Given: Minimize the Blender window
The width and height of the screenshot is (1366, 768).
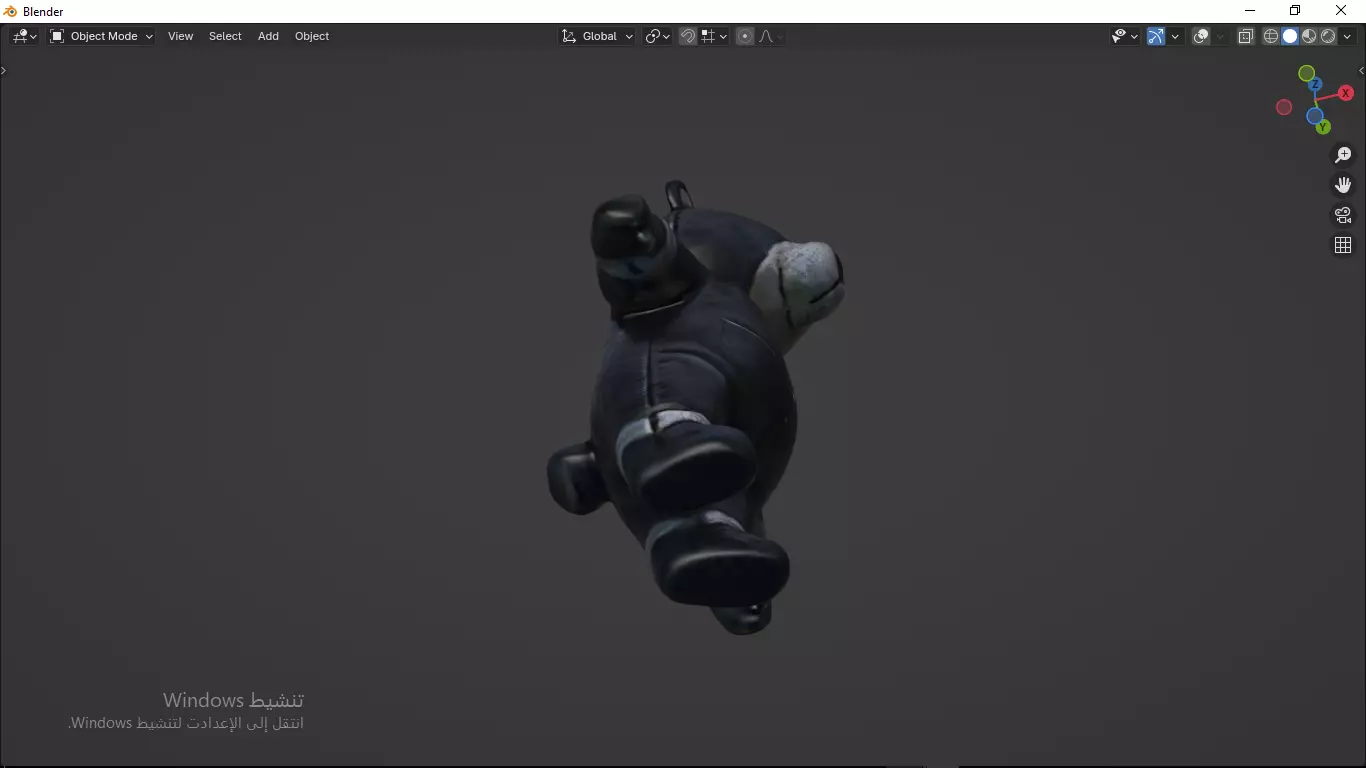Looking at the screenshot, I should pyautogui.click(x=1249, y=11).
